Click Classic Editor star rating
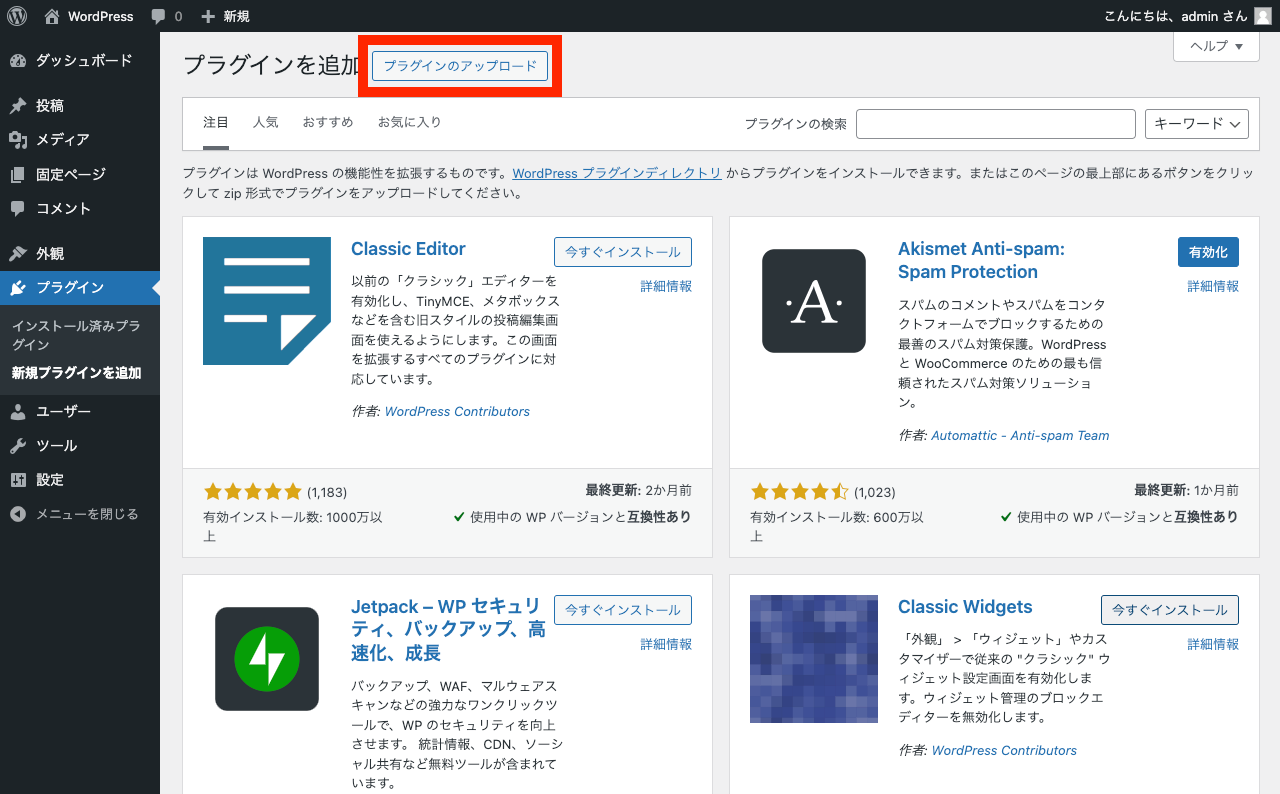Screen dimensions: 1280x794 pos(252,492)
